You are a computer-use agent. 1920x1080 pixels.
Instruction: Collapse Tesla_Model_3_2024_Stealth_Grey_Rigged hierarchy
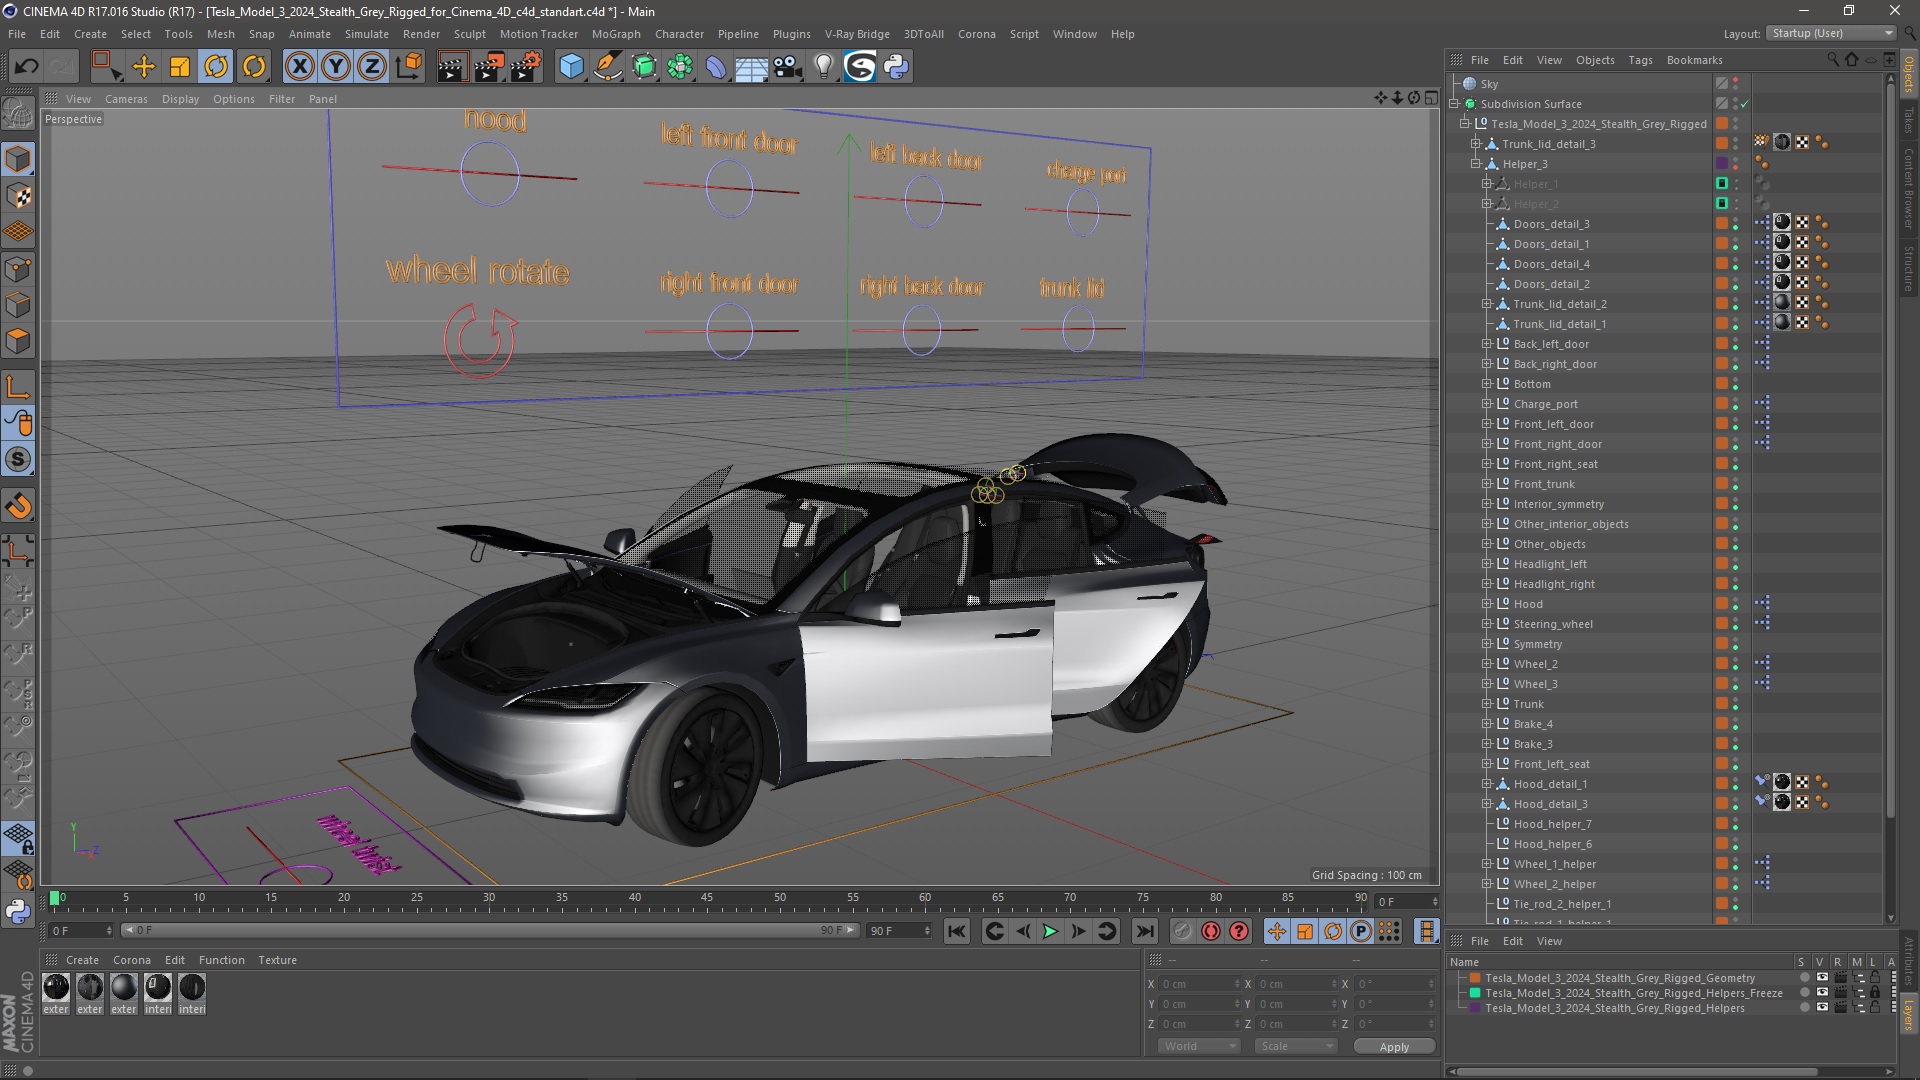[x=1464, y=124]
